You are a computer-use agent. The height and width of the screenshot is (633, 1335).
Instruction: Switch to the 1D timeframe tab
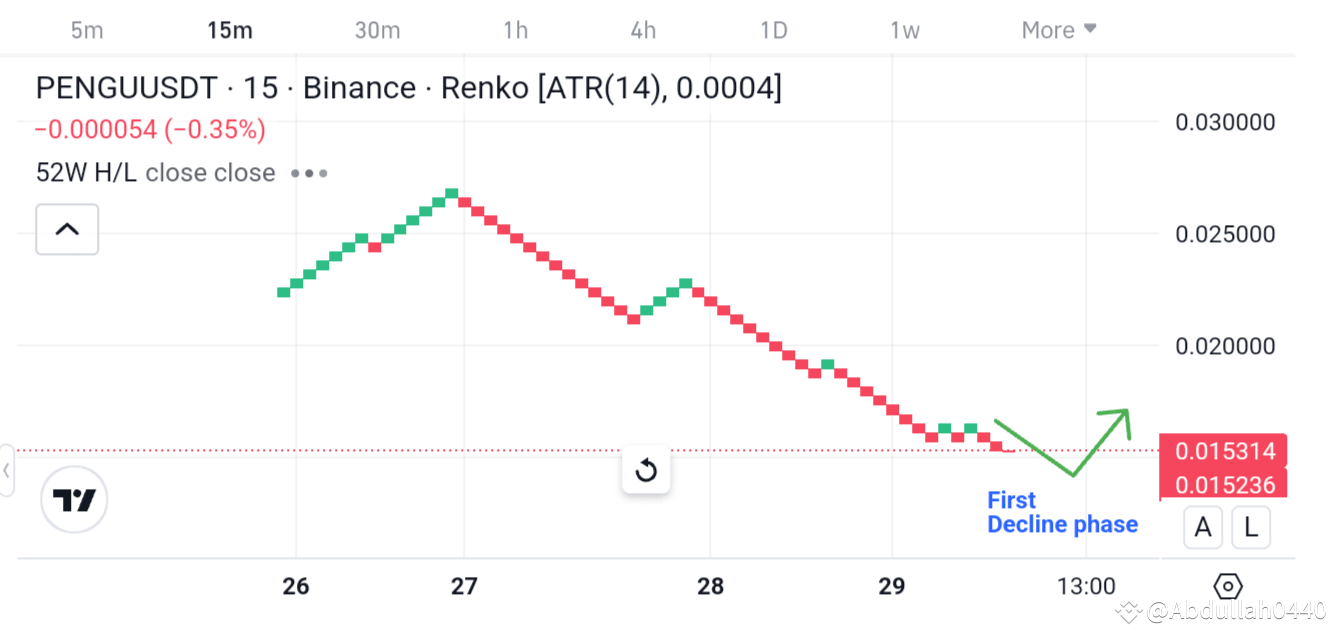(773, 30)
